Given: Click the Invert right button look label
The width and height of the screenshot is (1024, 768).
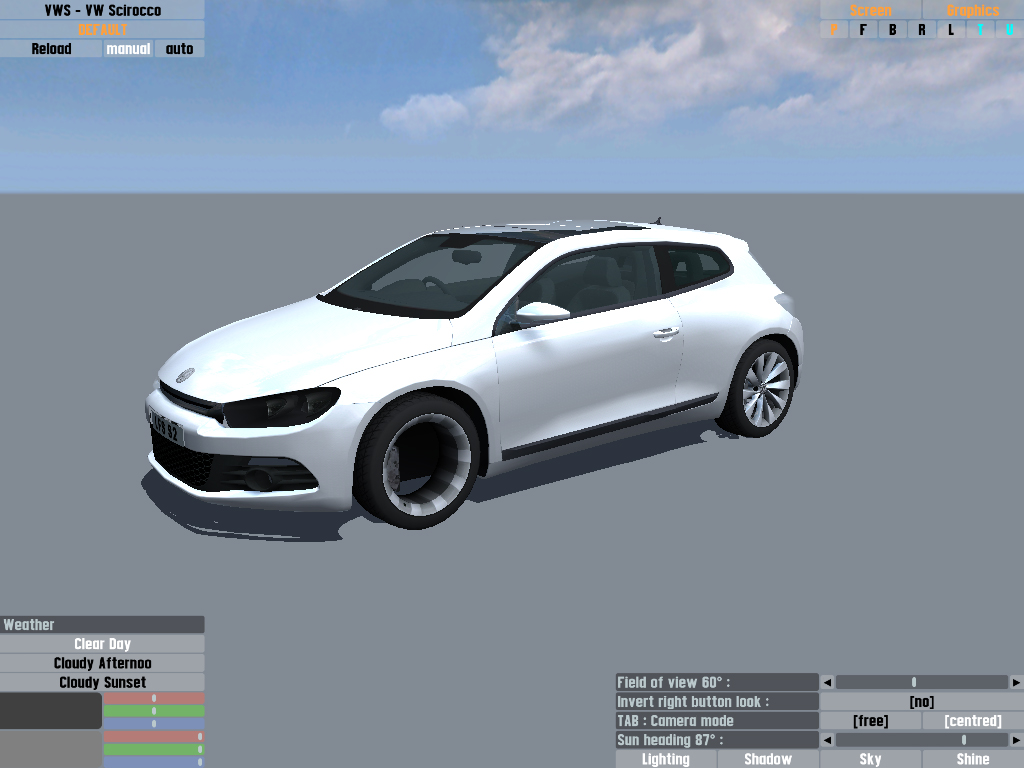Looking at the screenshot, I should (x=716, y=701).
